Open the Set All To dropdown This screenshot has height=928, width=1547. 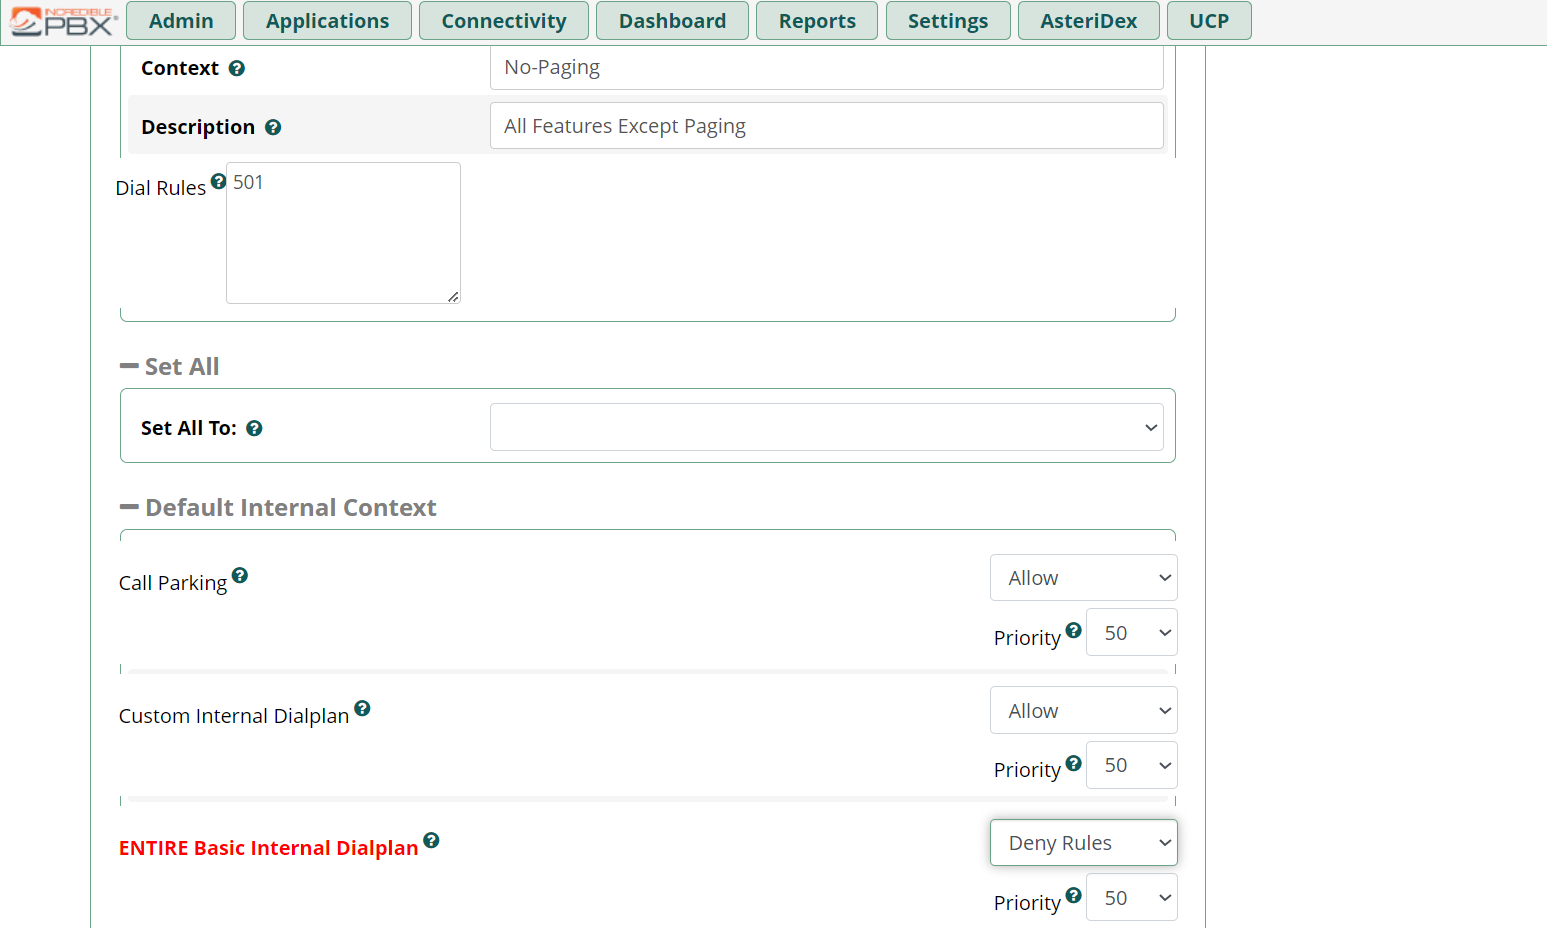(827, 427)
